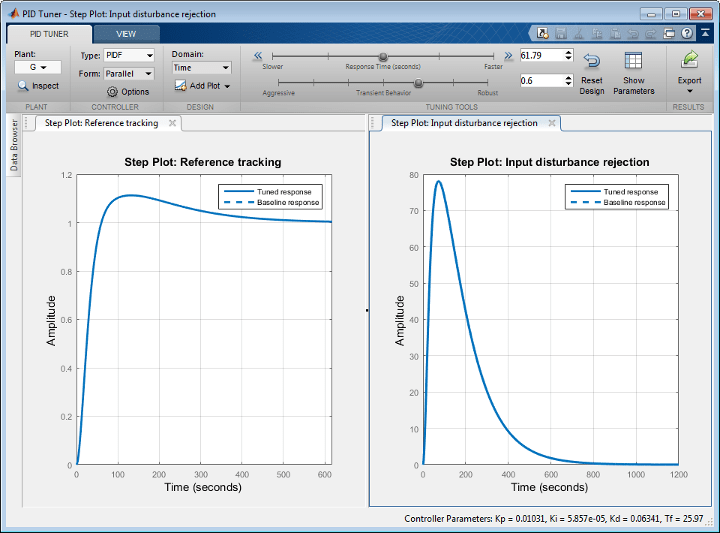Open the Domain Time dropdown

click(x=202, y=67)
